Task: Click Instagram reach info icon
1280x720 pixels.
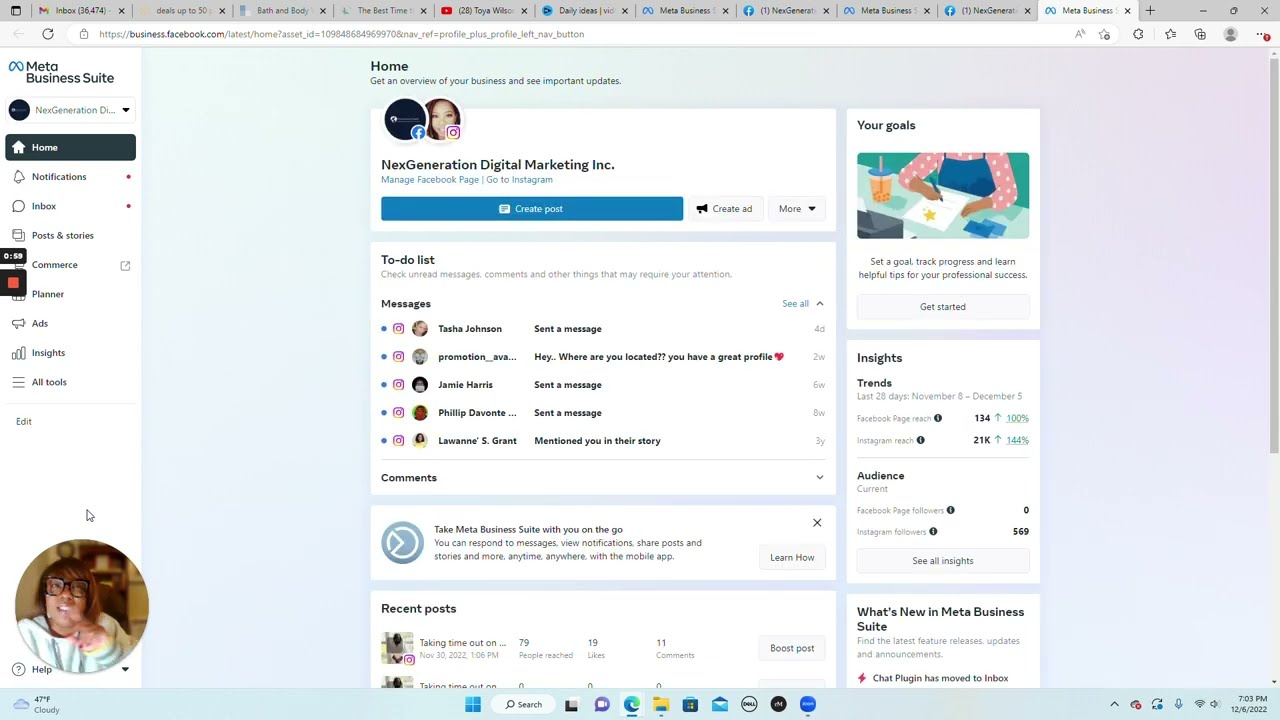Action: (x=921, y=441)
